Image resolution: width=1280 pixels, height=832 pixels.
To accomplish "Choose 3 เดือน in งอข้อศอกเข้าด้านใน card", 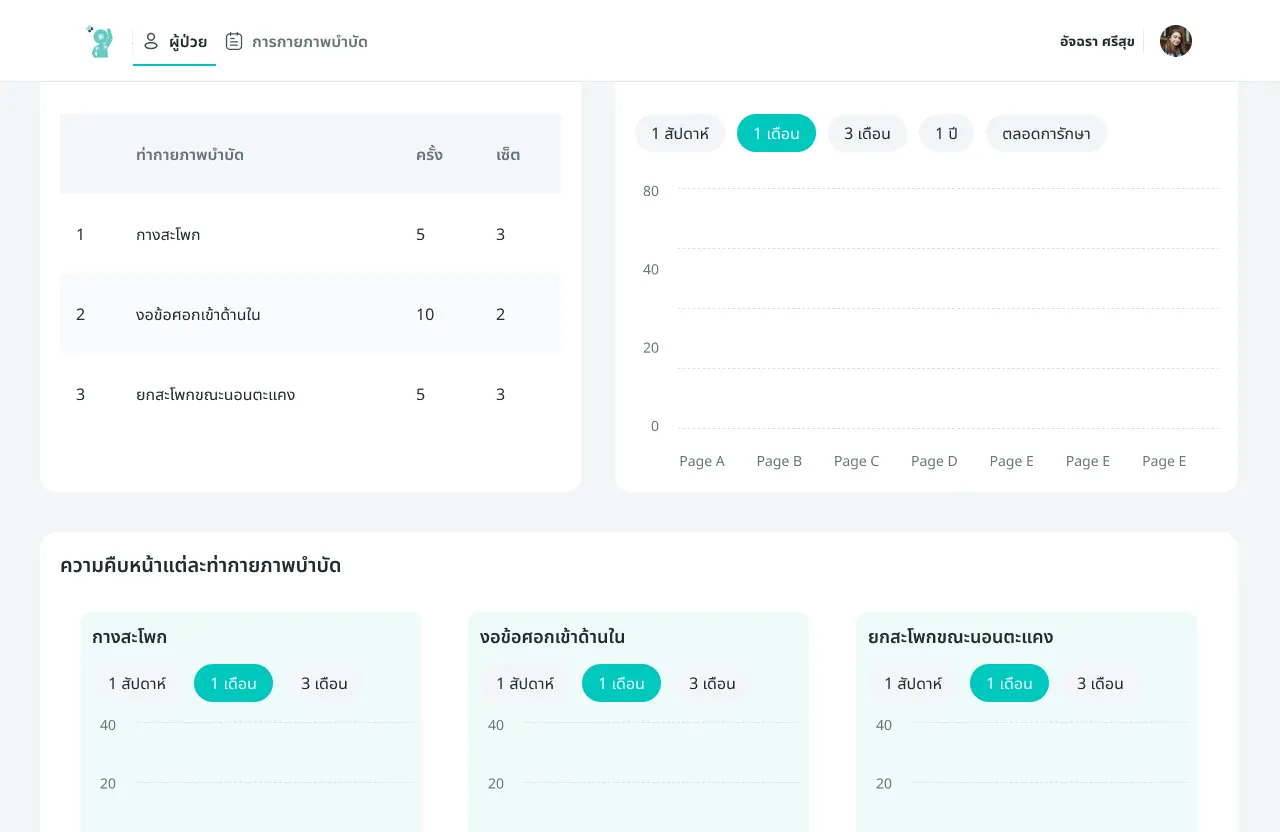I will (712, 684).
